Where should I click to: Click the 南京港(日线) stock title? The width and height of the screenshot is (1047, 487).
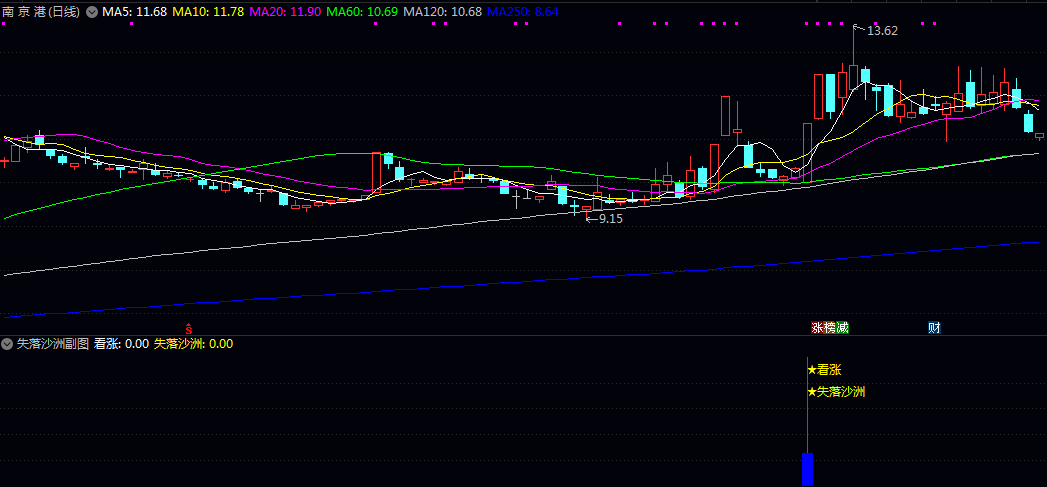tap(42, 11)
